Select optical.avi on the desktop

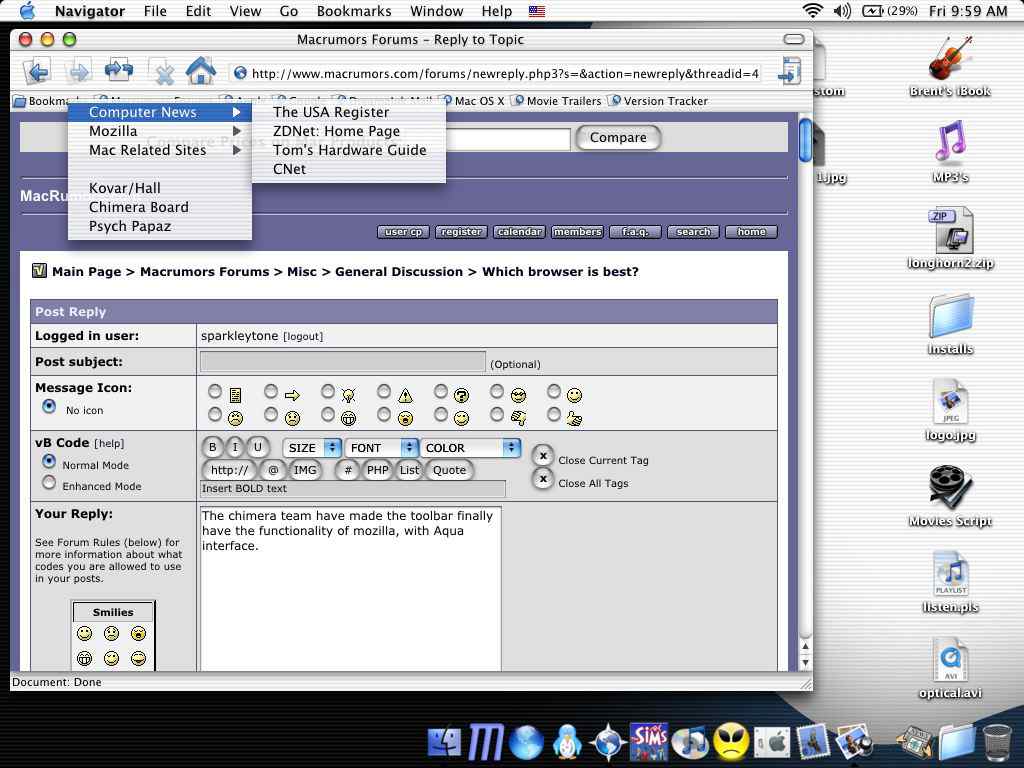coord(950,669)
